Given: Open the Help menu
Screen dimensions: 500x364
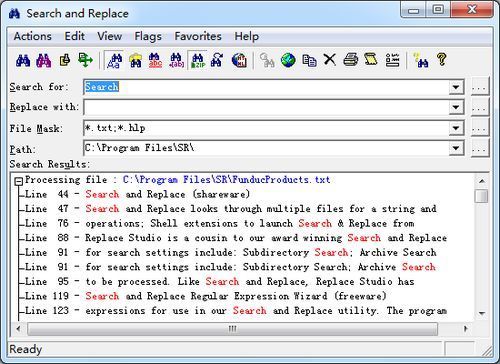Looking at the screenshot, I should tap(246, 36).
